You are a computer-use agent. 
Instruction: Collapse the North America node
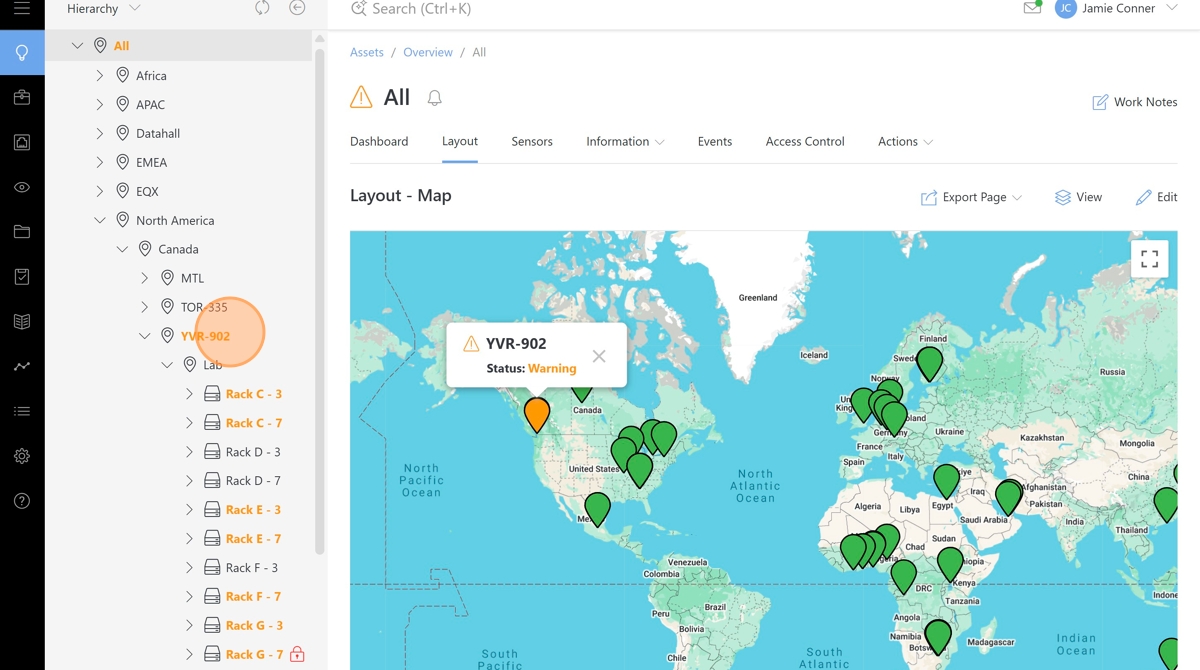coord(100,220)
